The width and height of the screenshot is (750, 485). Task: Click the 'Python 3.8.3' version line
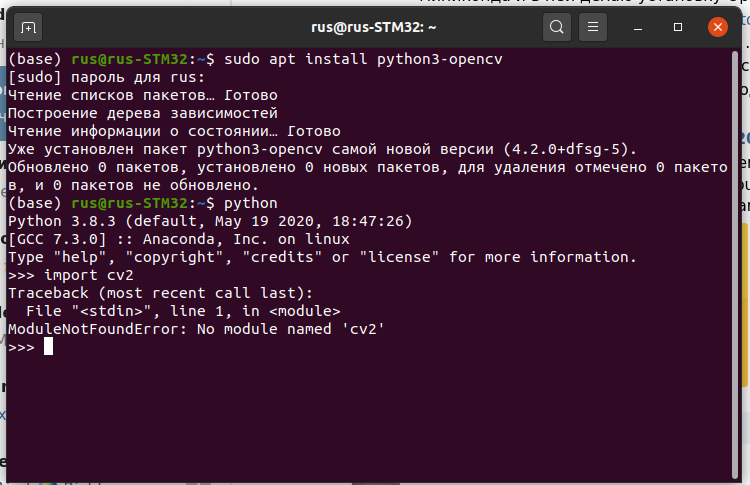click(x=210, y=221)
